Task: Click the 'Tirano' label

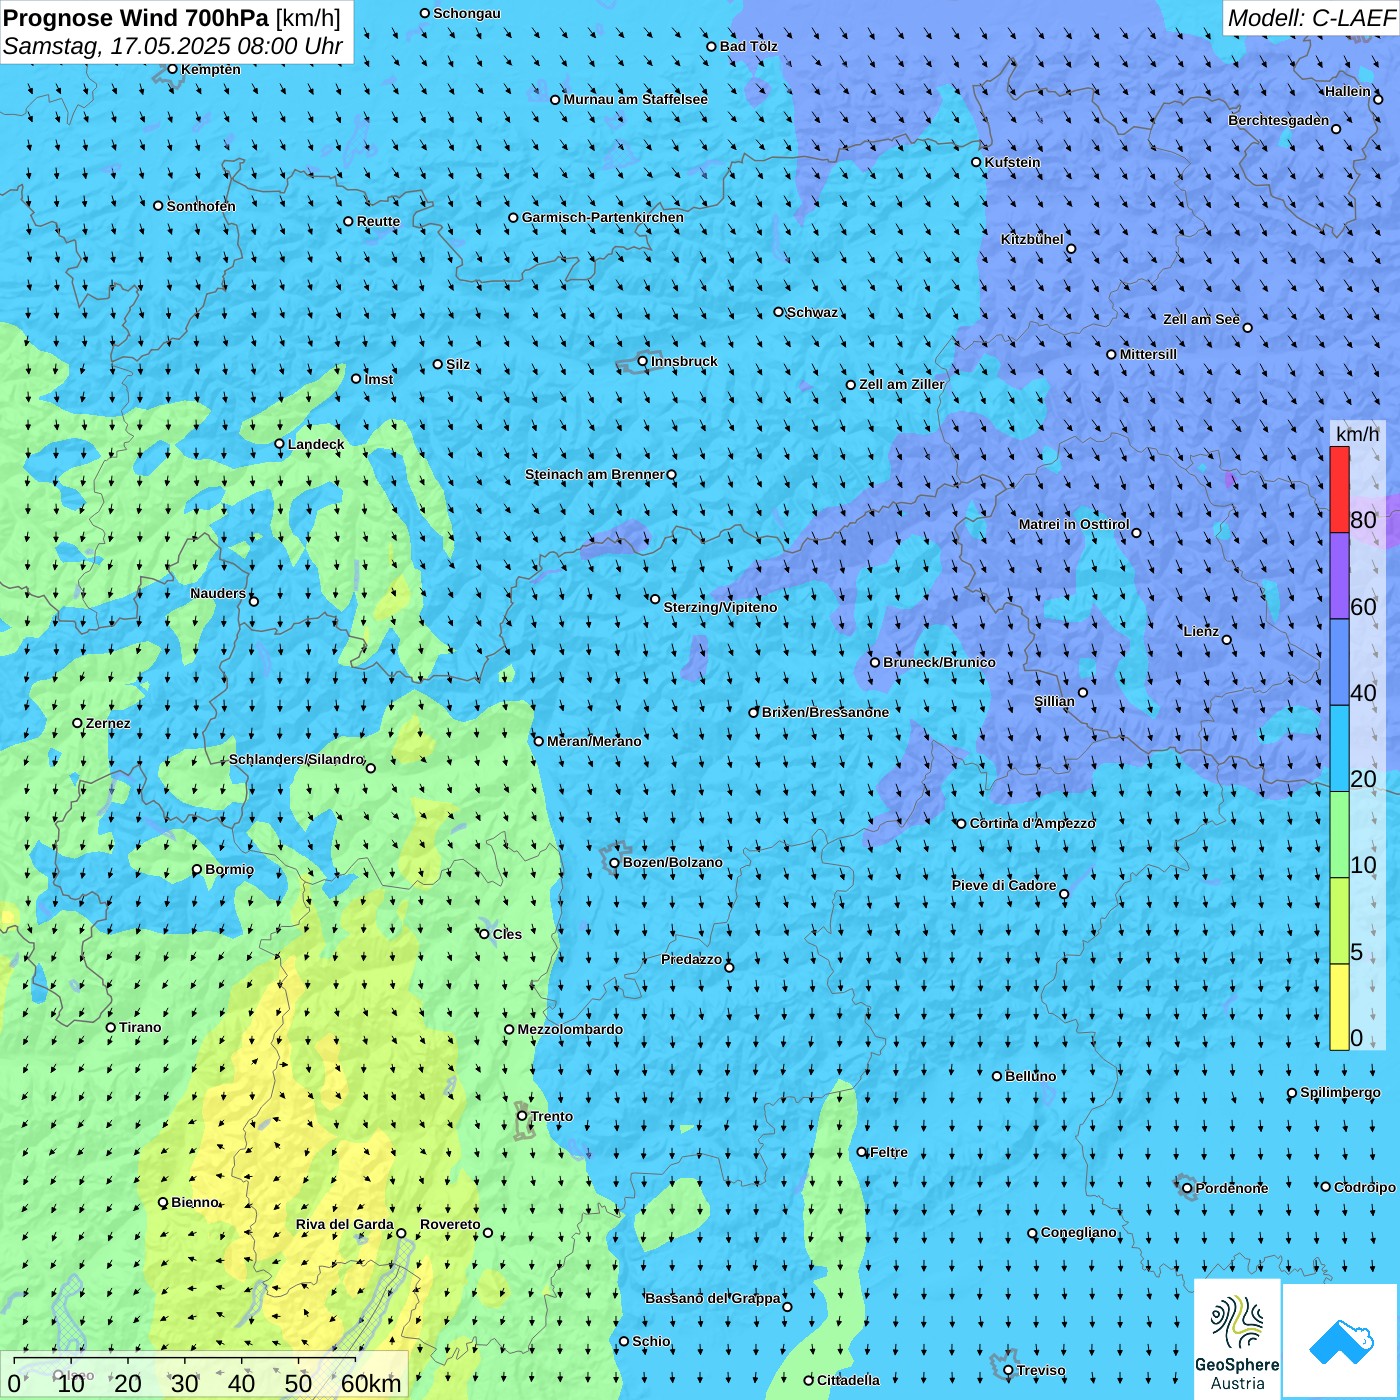Action: tap(140, 1027)
